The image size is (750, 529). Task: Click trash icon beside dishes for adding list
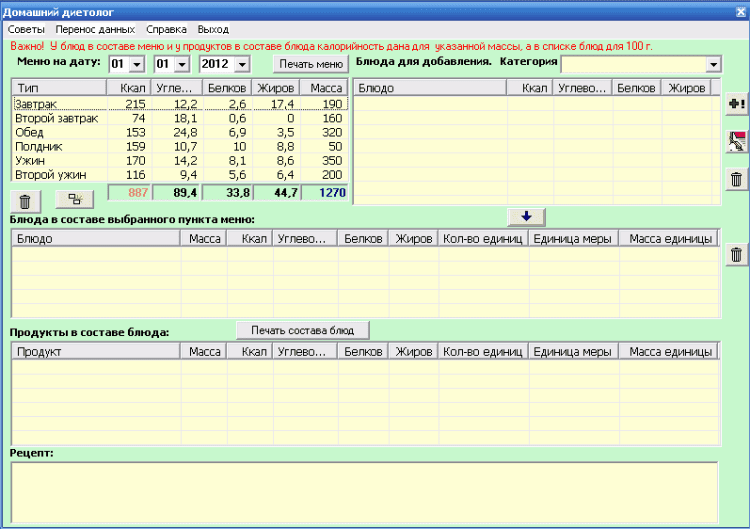[x=736, y=179]
